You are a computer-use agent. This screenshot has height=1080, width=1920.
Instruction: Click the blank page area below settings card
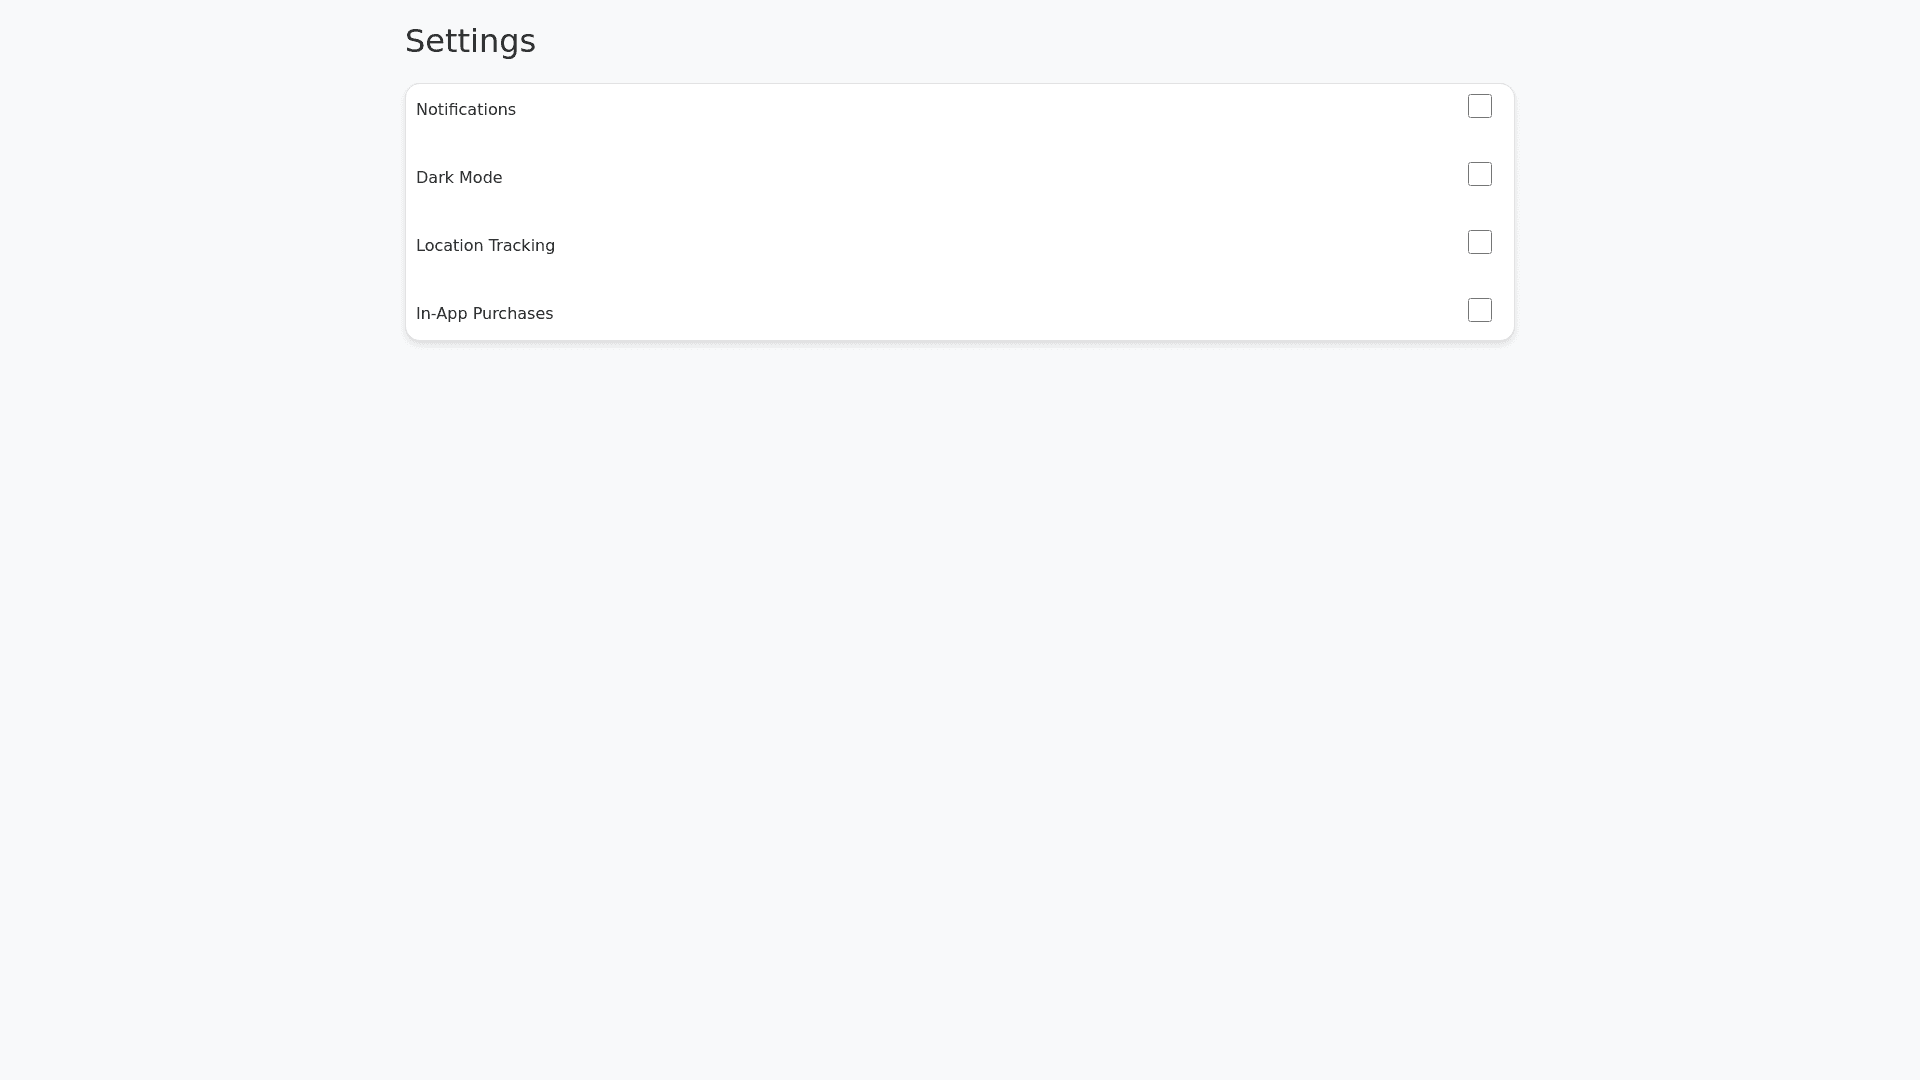960,700
